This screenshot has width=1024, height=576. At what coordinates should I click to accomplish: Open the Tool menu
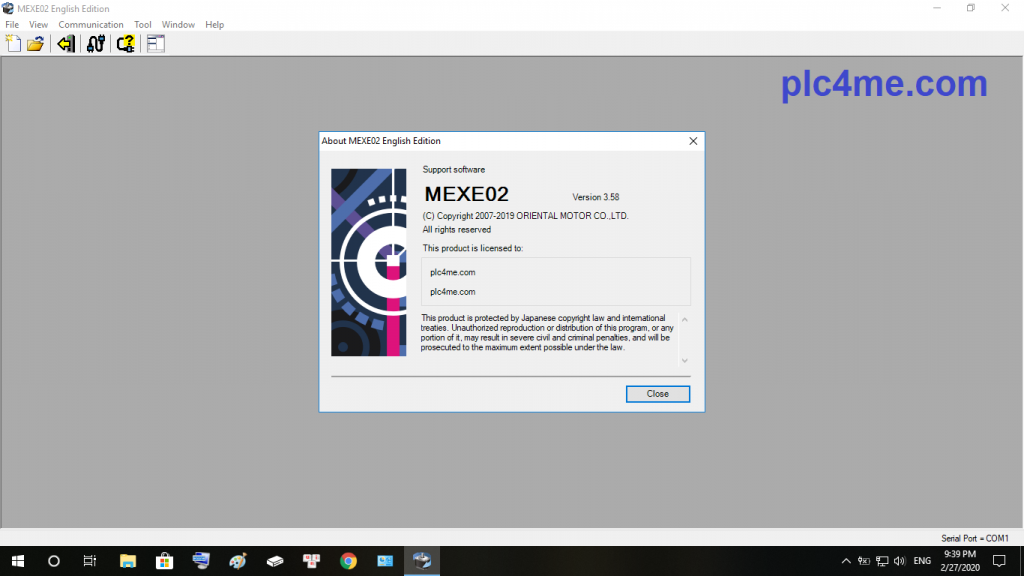pos(143,24)
